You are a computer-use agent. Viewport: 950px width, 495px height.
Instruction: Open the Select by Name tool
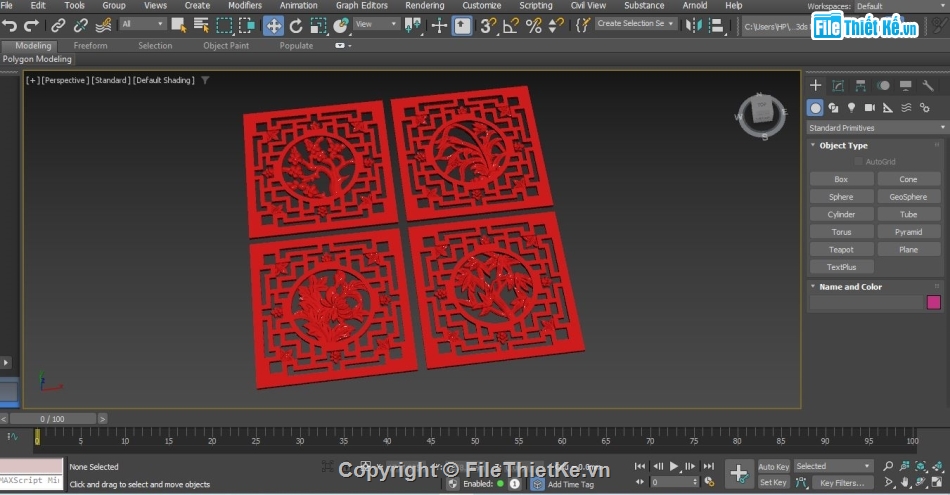point(201,25)
